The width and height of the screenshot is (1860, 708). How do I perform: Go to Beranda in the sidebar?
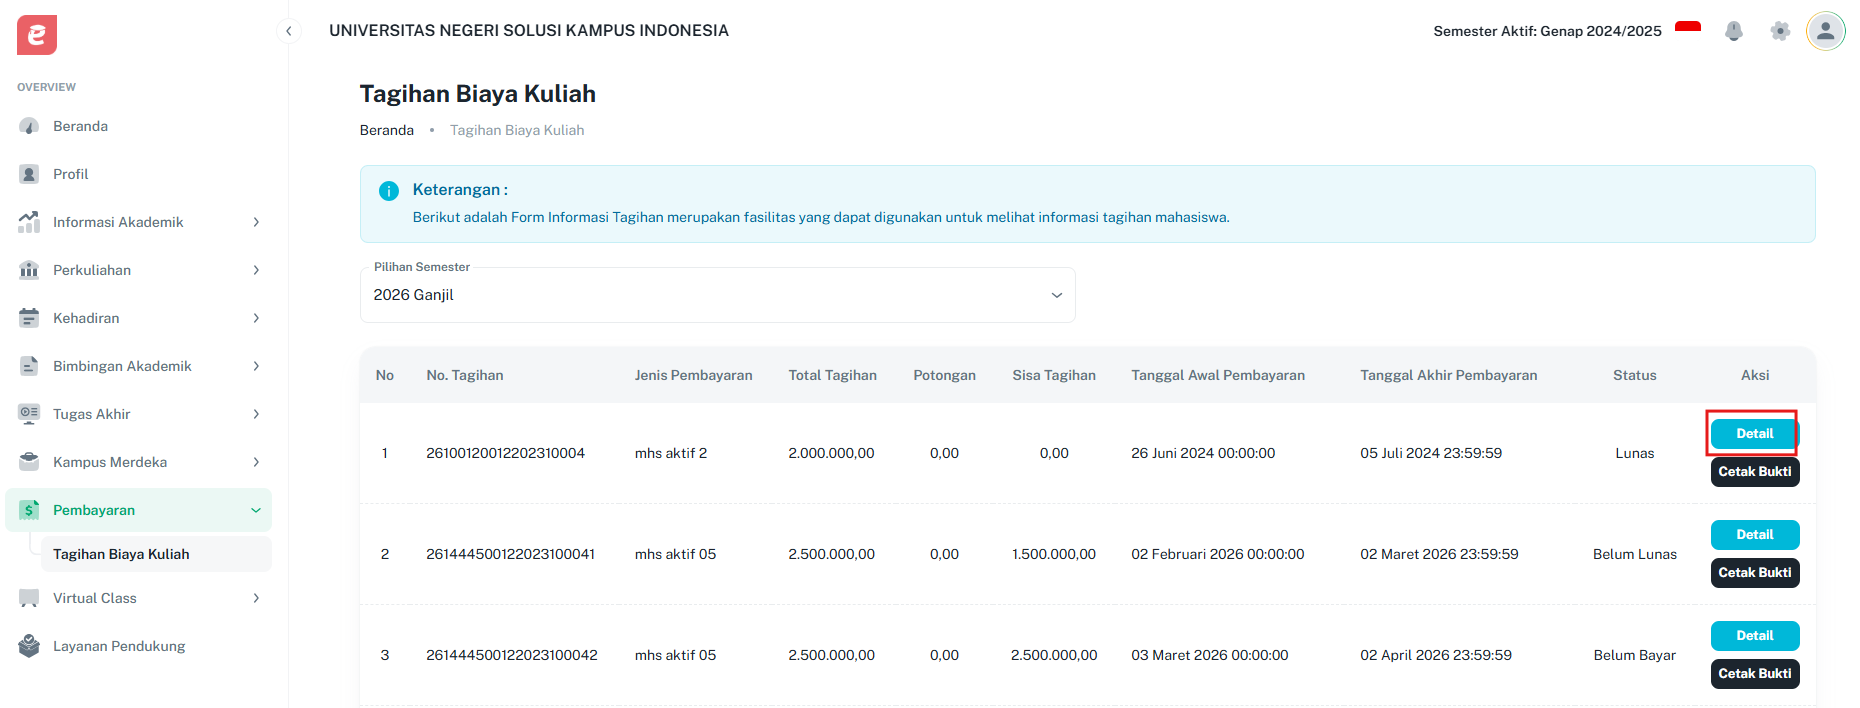click(138, 126)
